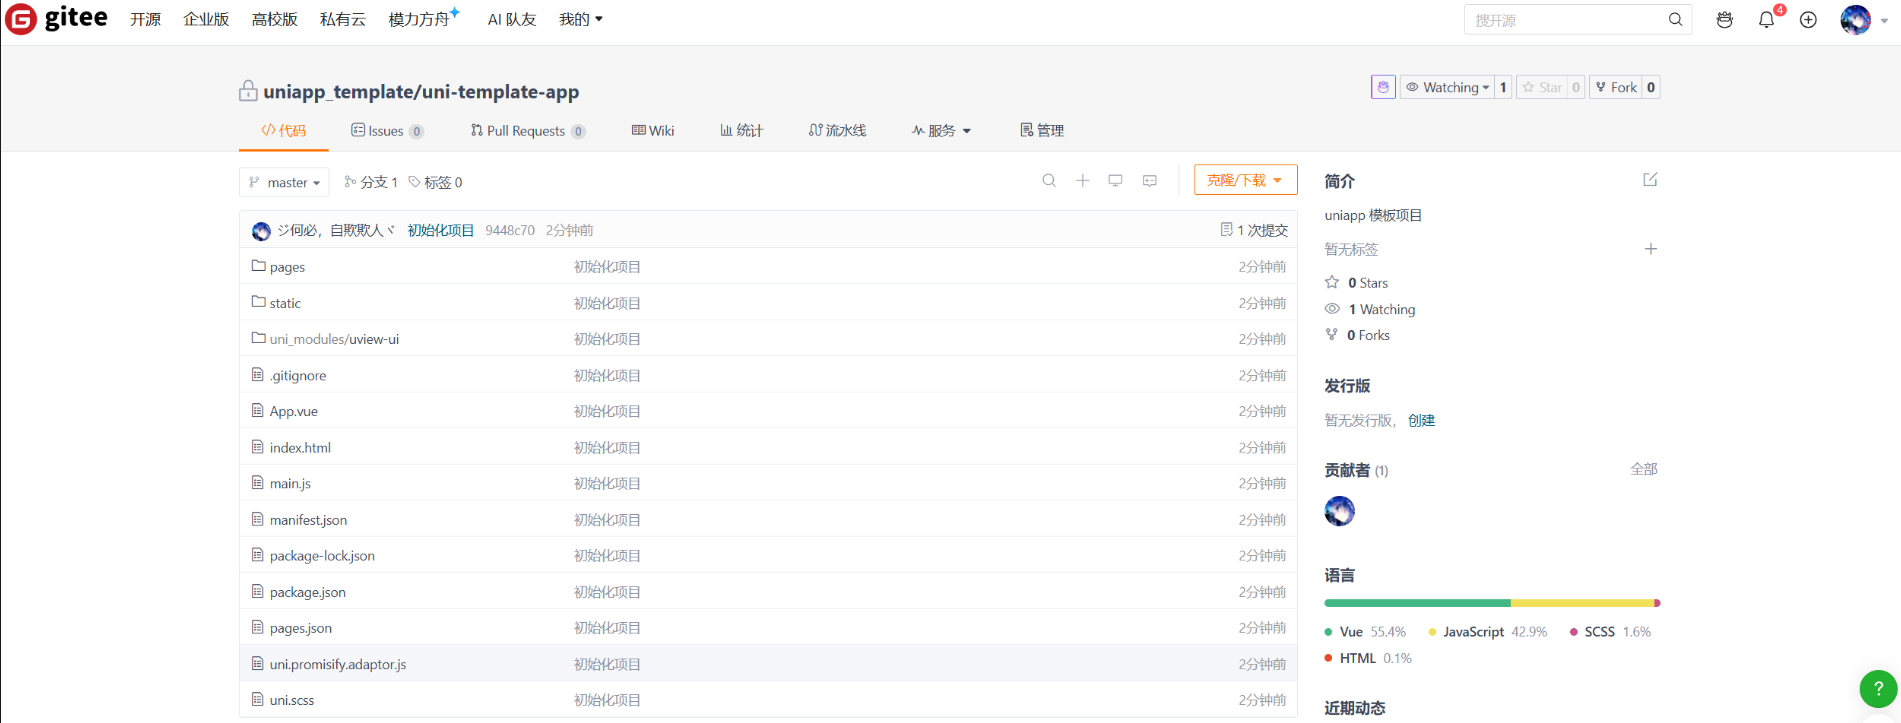Click 企业版 in the top navigation
The height and width of the screenshot is (723, 1901).
(x=206, y=19)
